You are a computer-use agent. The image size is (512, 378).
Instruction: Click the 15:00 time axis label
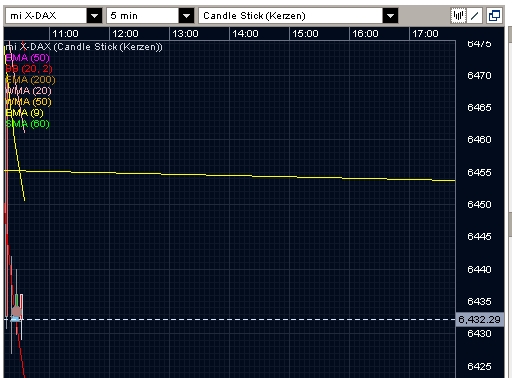tap(305, 34)
